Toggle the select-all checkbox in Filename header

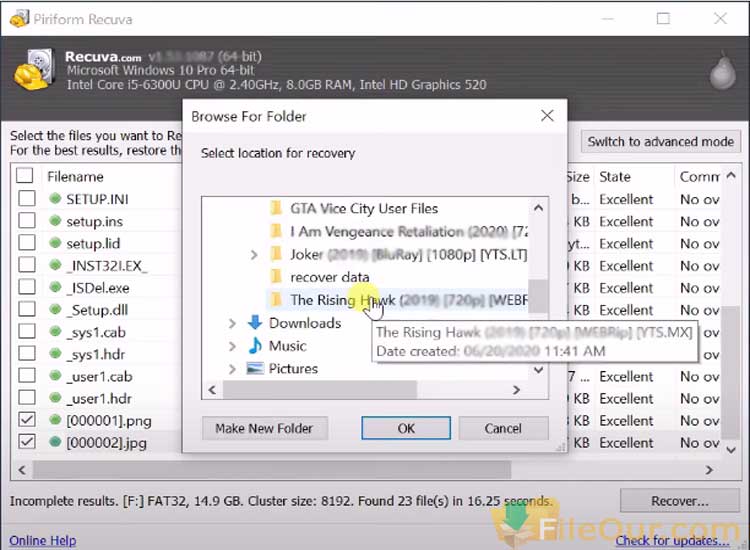coord(27,177)
